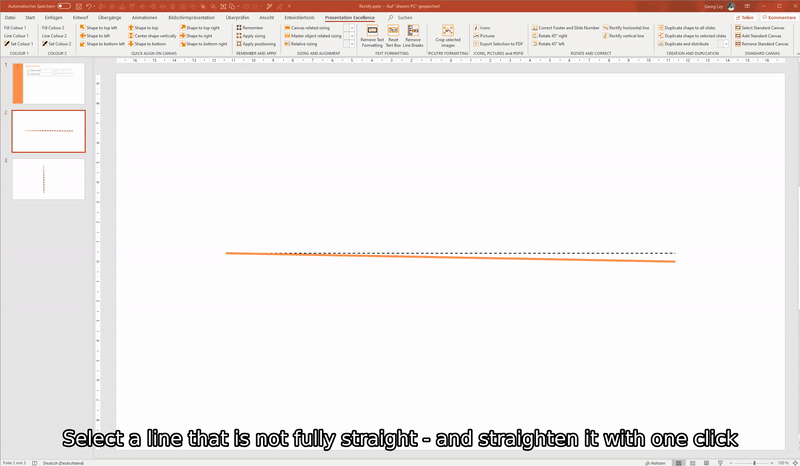Click Rotate 45° right
800x466 pixels.
549,36
